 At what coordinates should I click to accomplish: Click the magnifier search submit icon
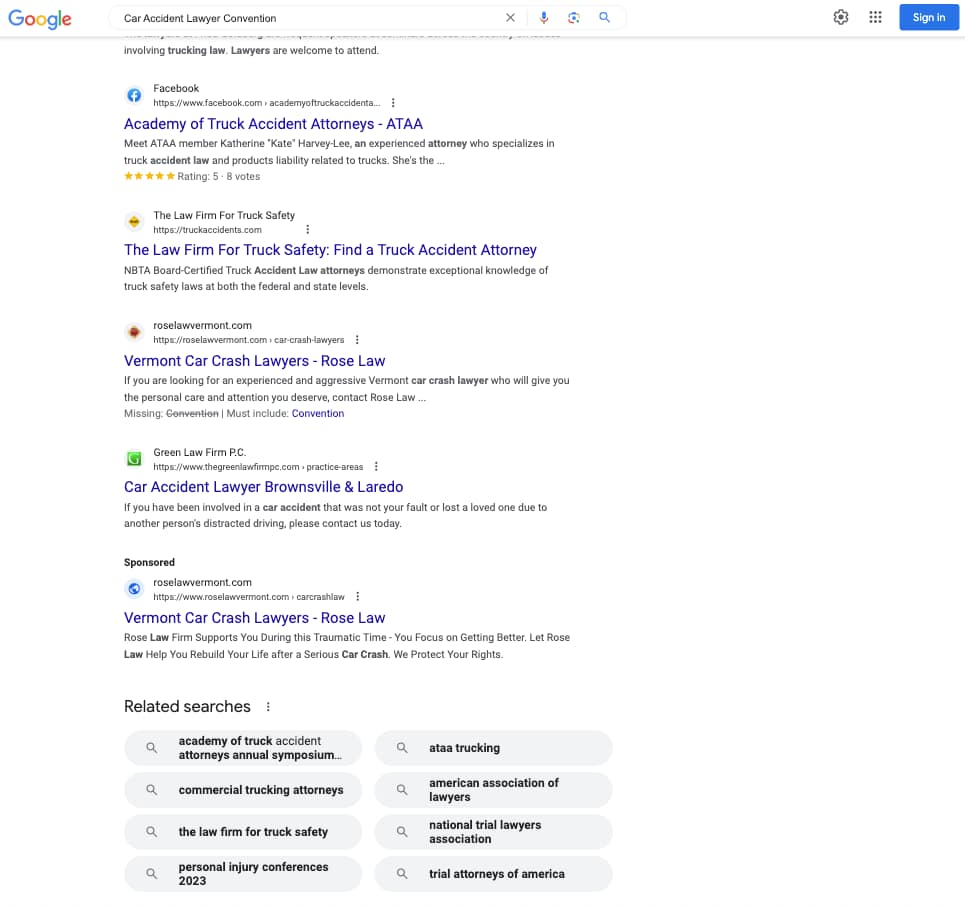[x=604, y=18]
